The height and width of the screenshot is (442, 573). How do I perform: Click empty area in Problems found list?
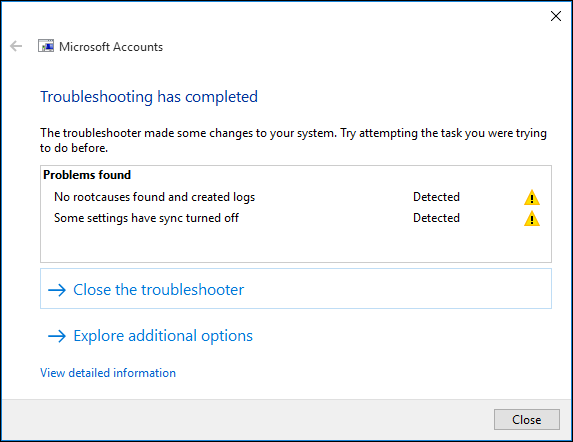tap(296, 244)
